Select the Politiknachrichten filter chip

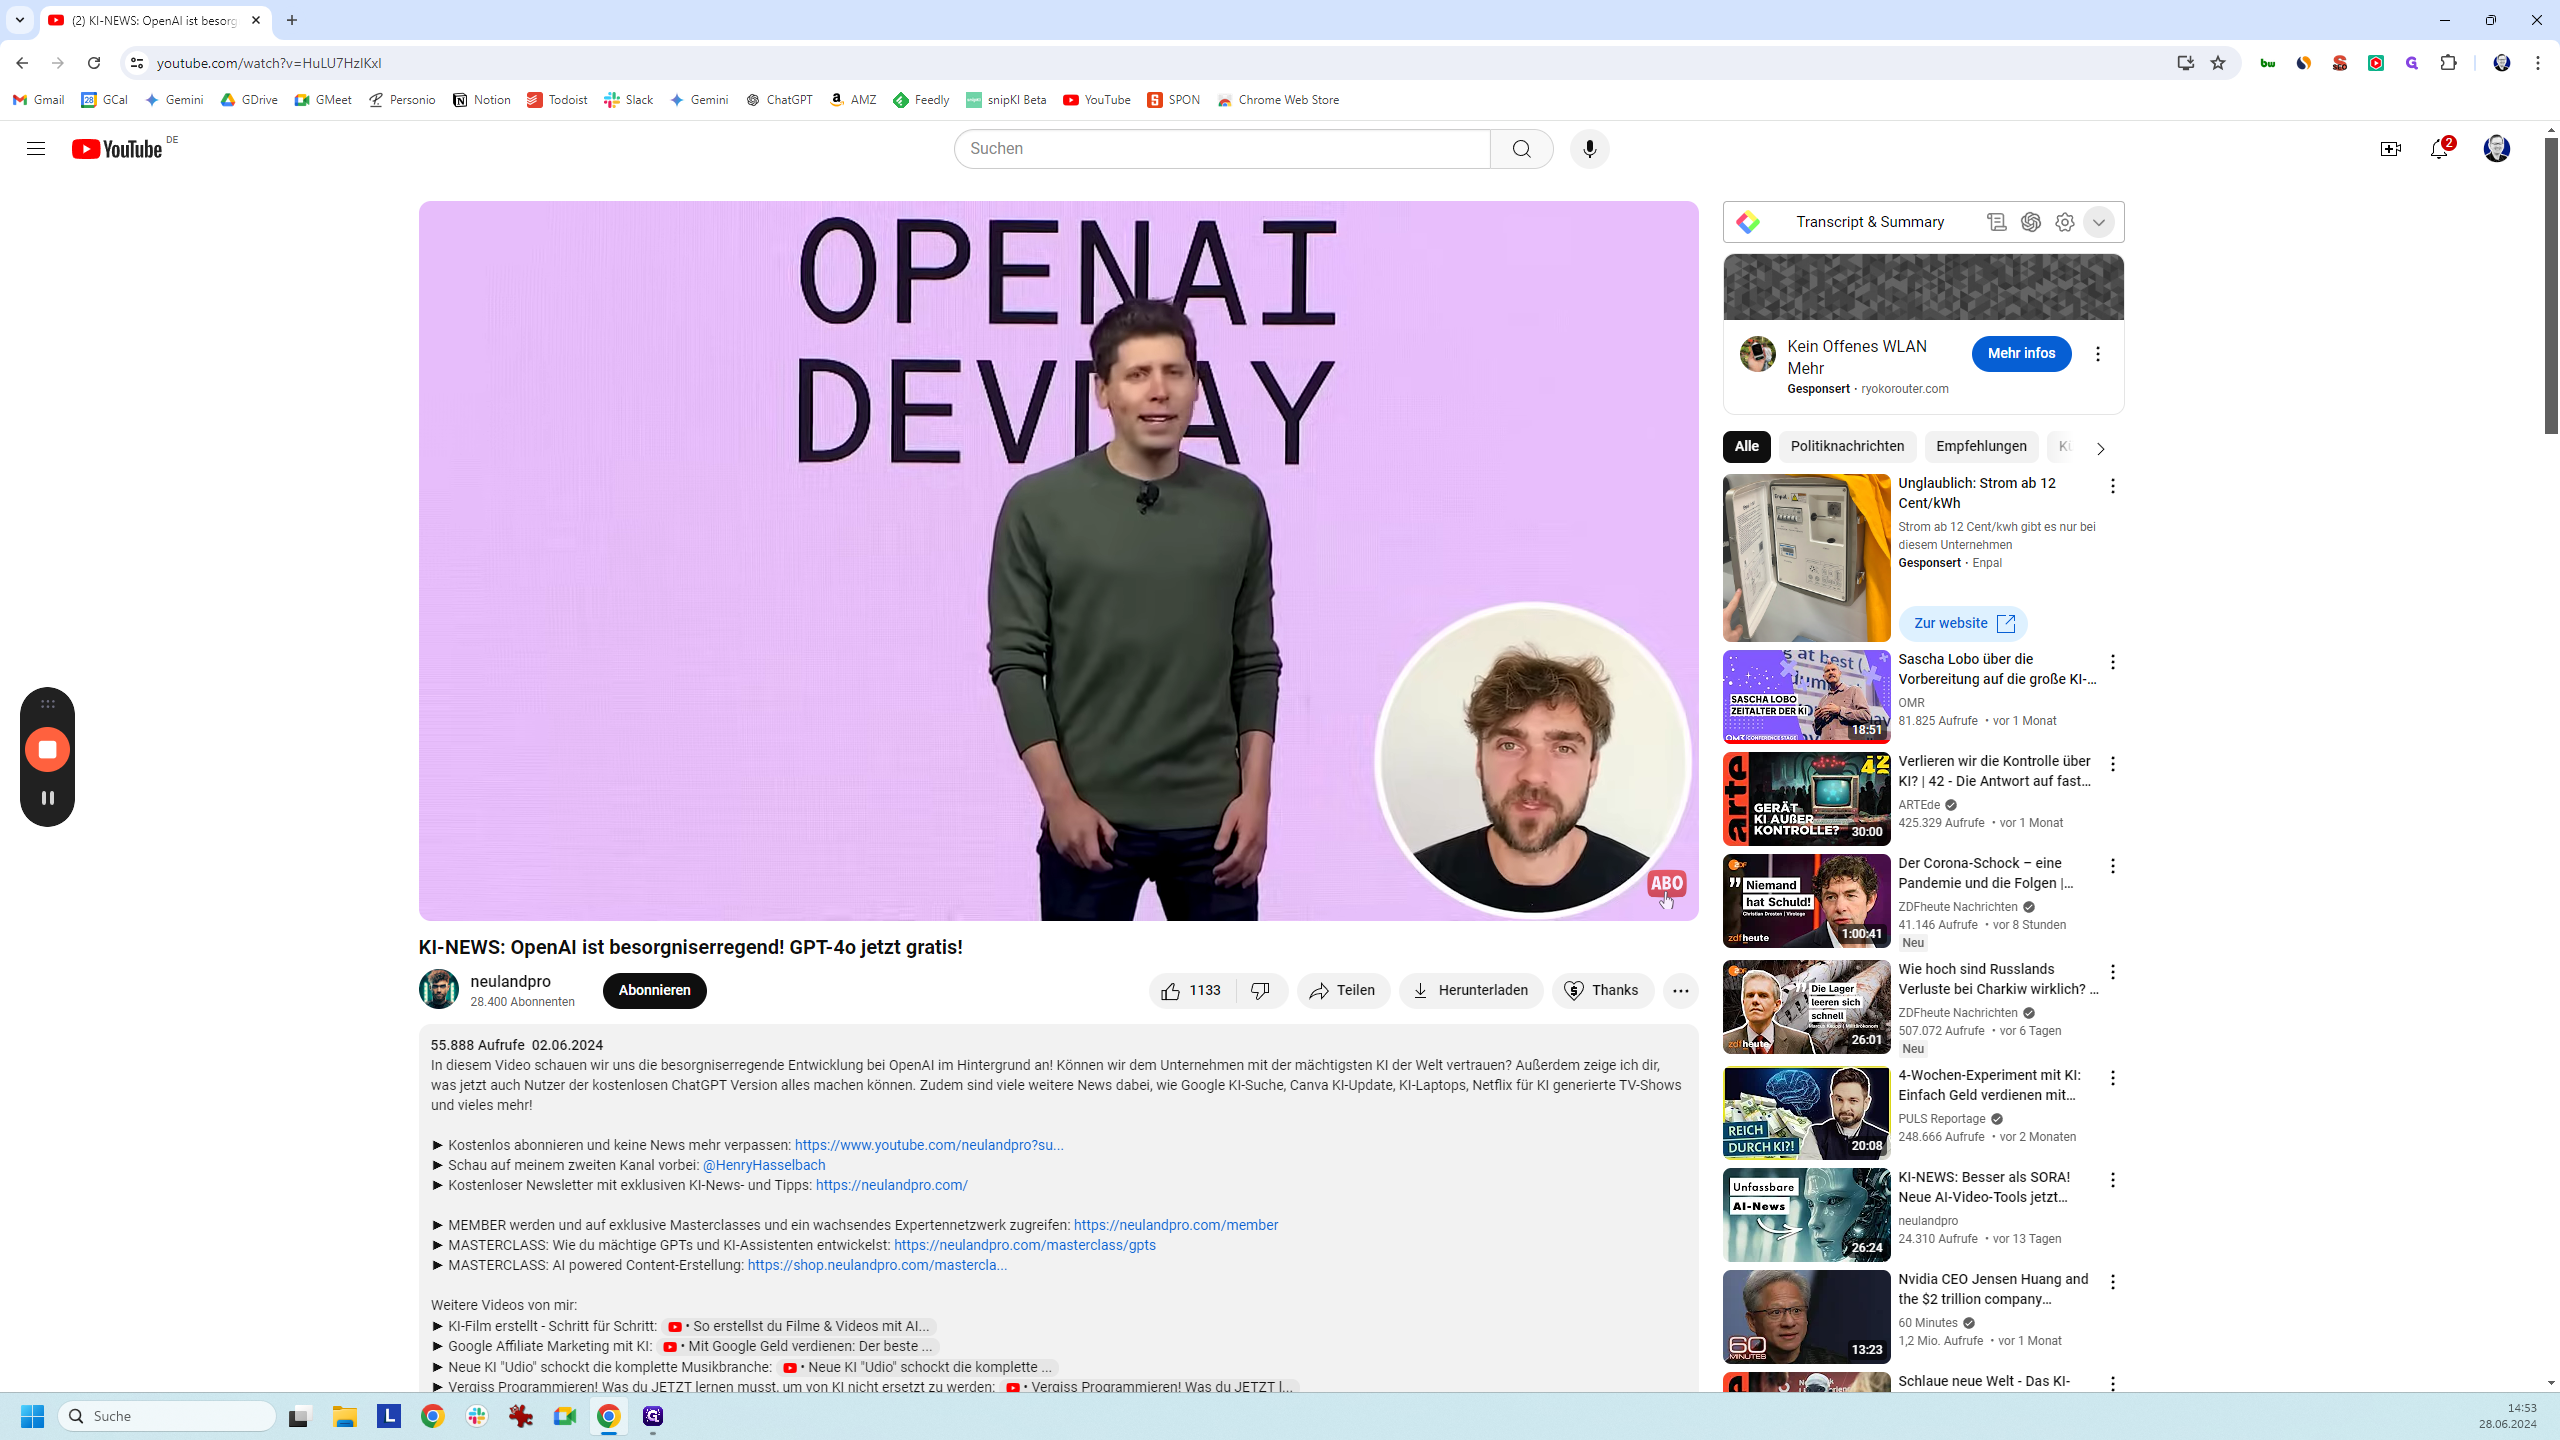[1846, 446]
